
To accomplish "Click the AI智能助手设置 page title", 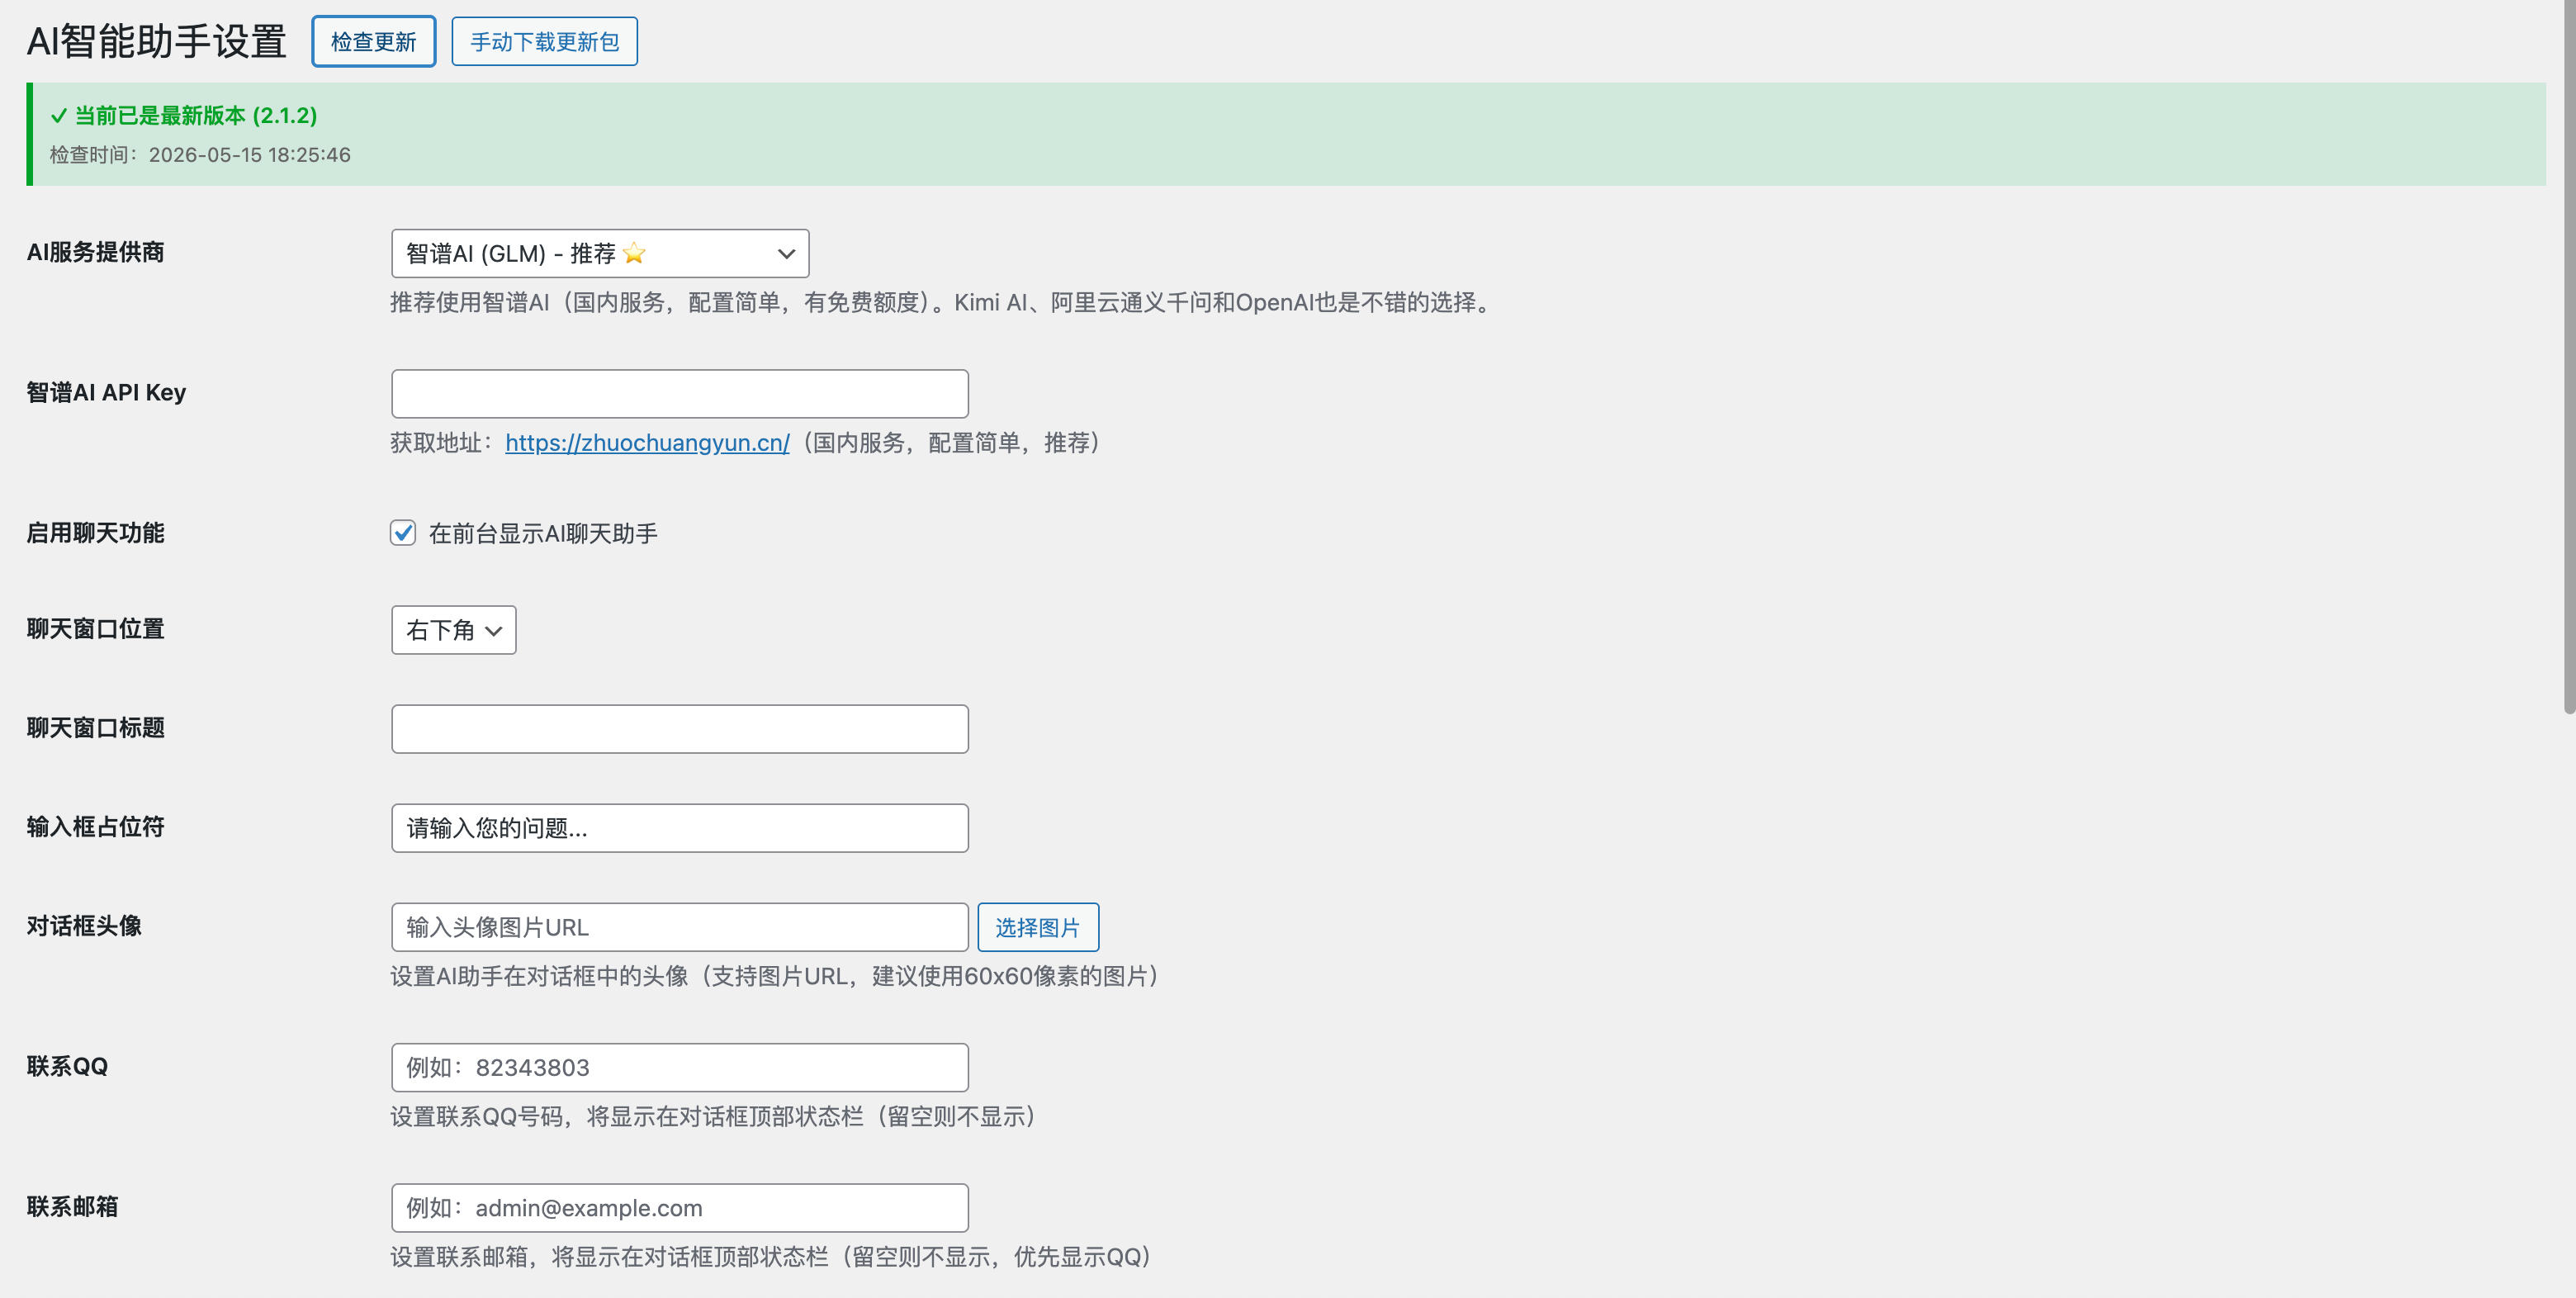I will click(x=157, y=42).
